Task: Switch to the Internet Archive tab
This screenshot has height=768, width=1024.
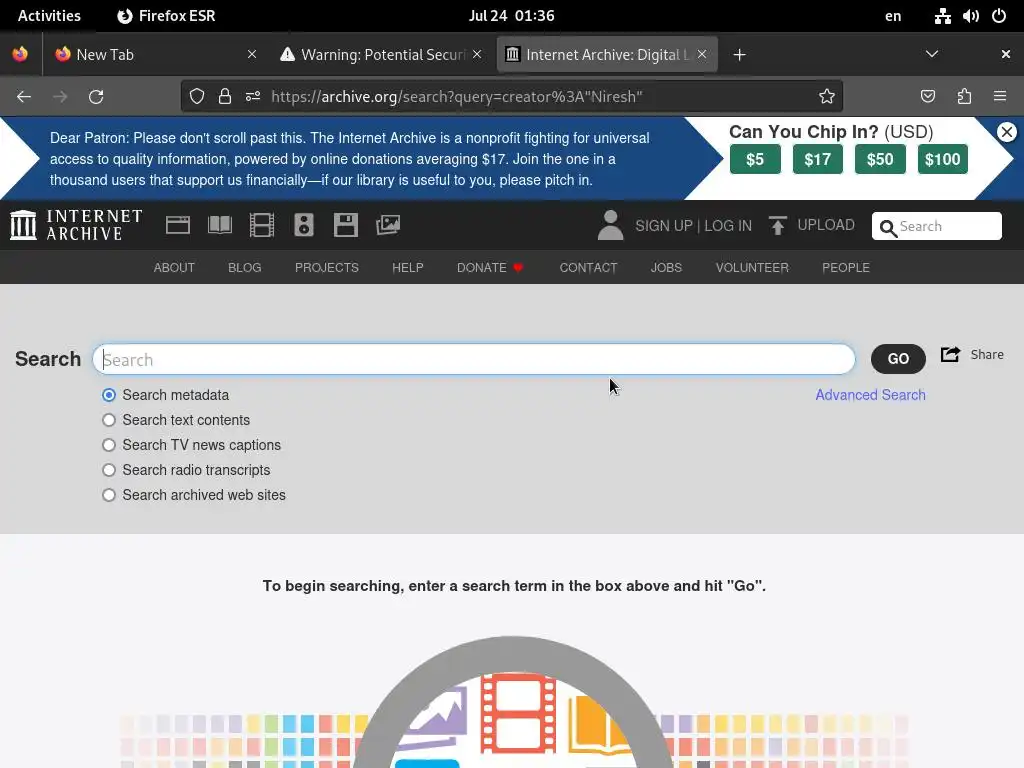Action: 607,55
